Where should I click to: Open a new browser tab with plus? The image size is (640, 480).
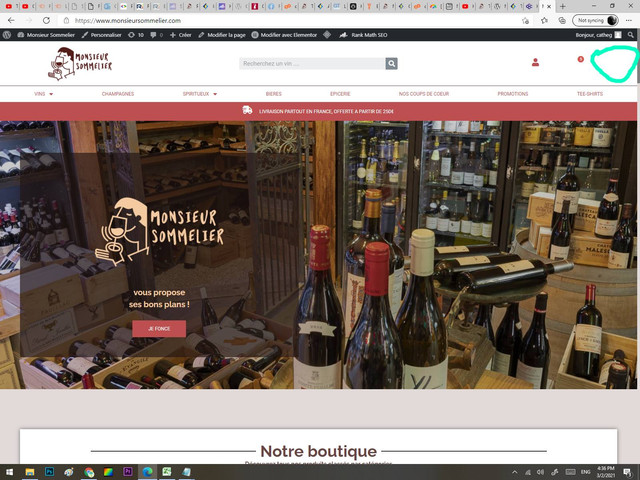tap(562, 6)
